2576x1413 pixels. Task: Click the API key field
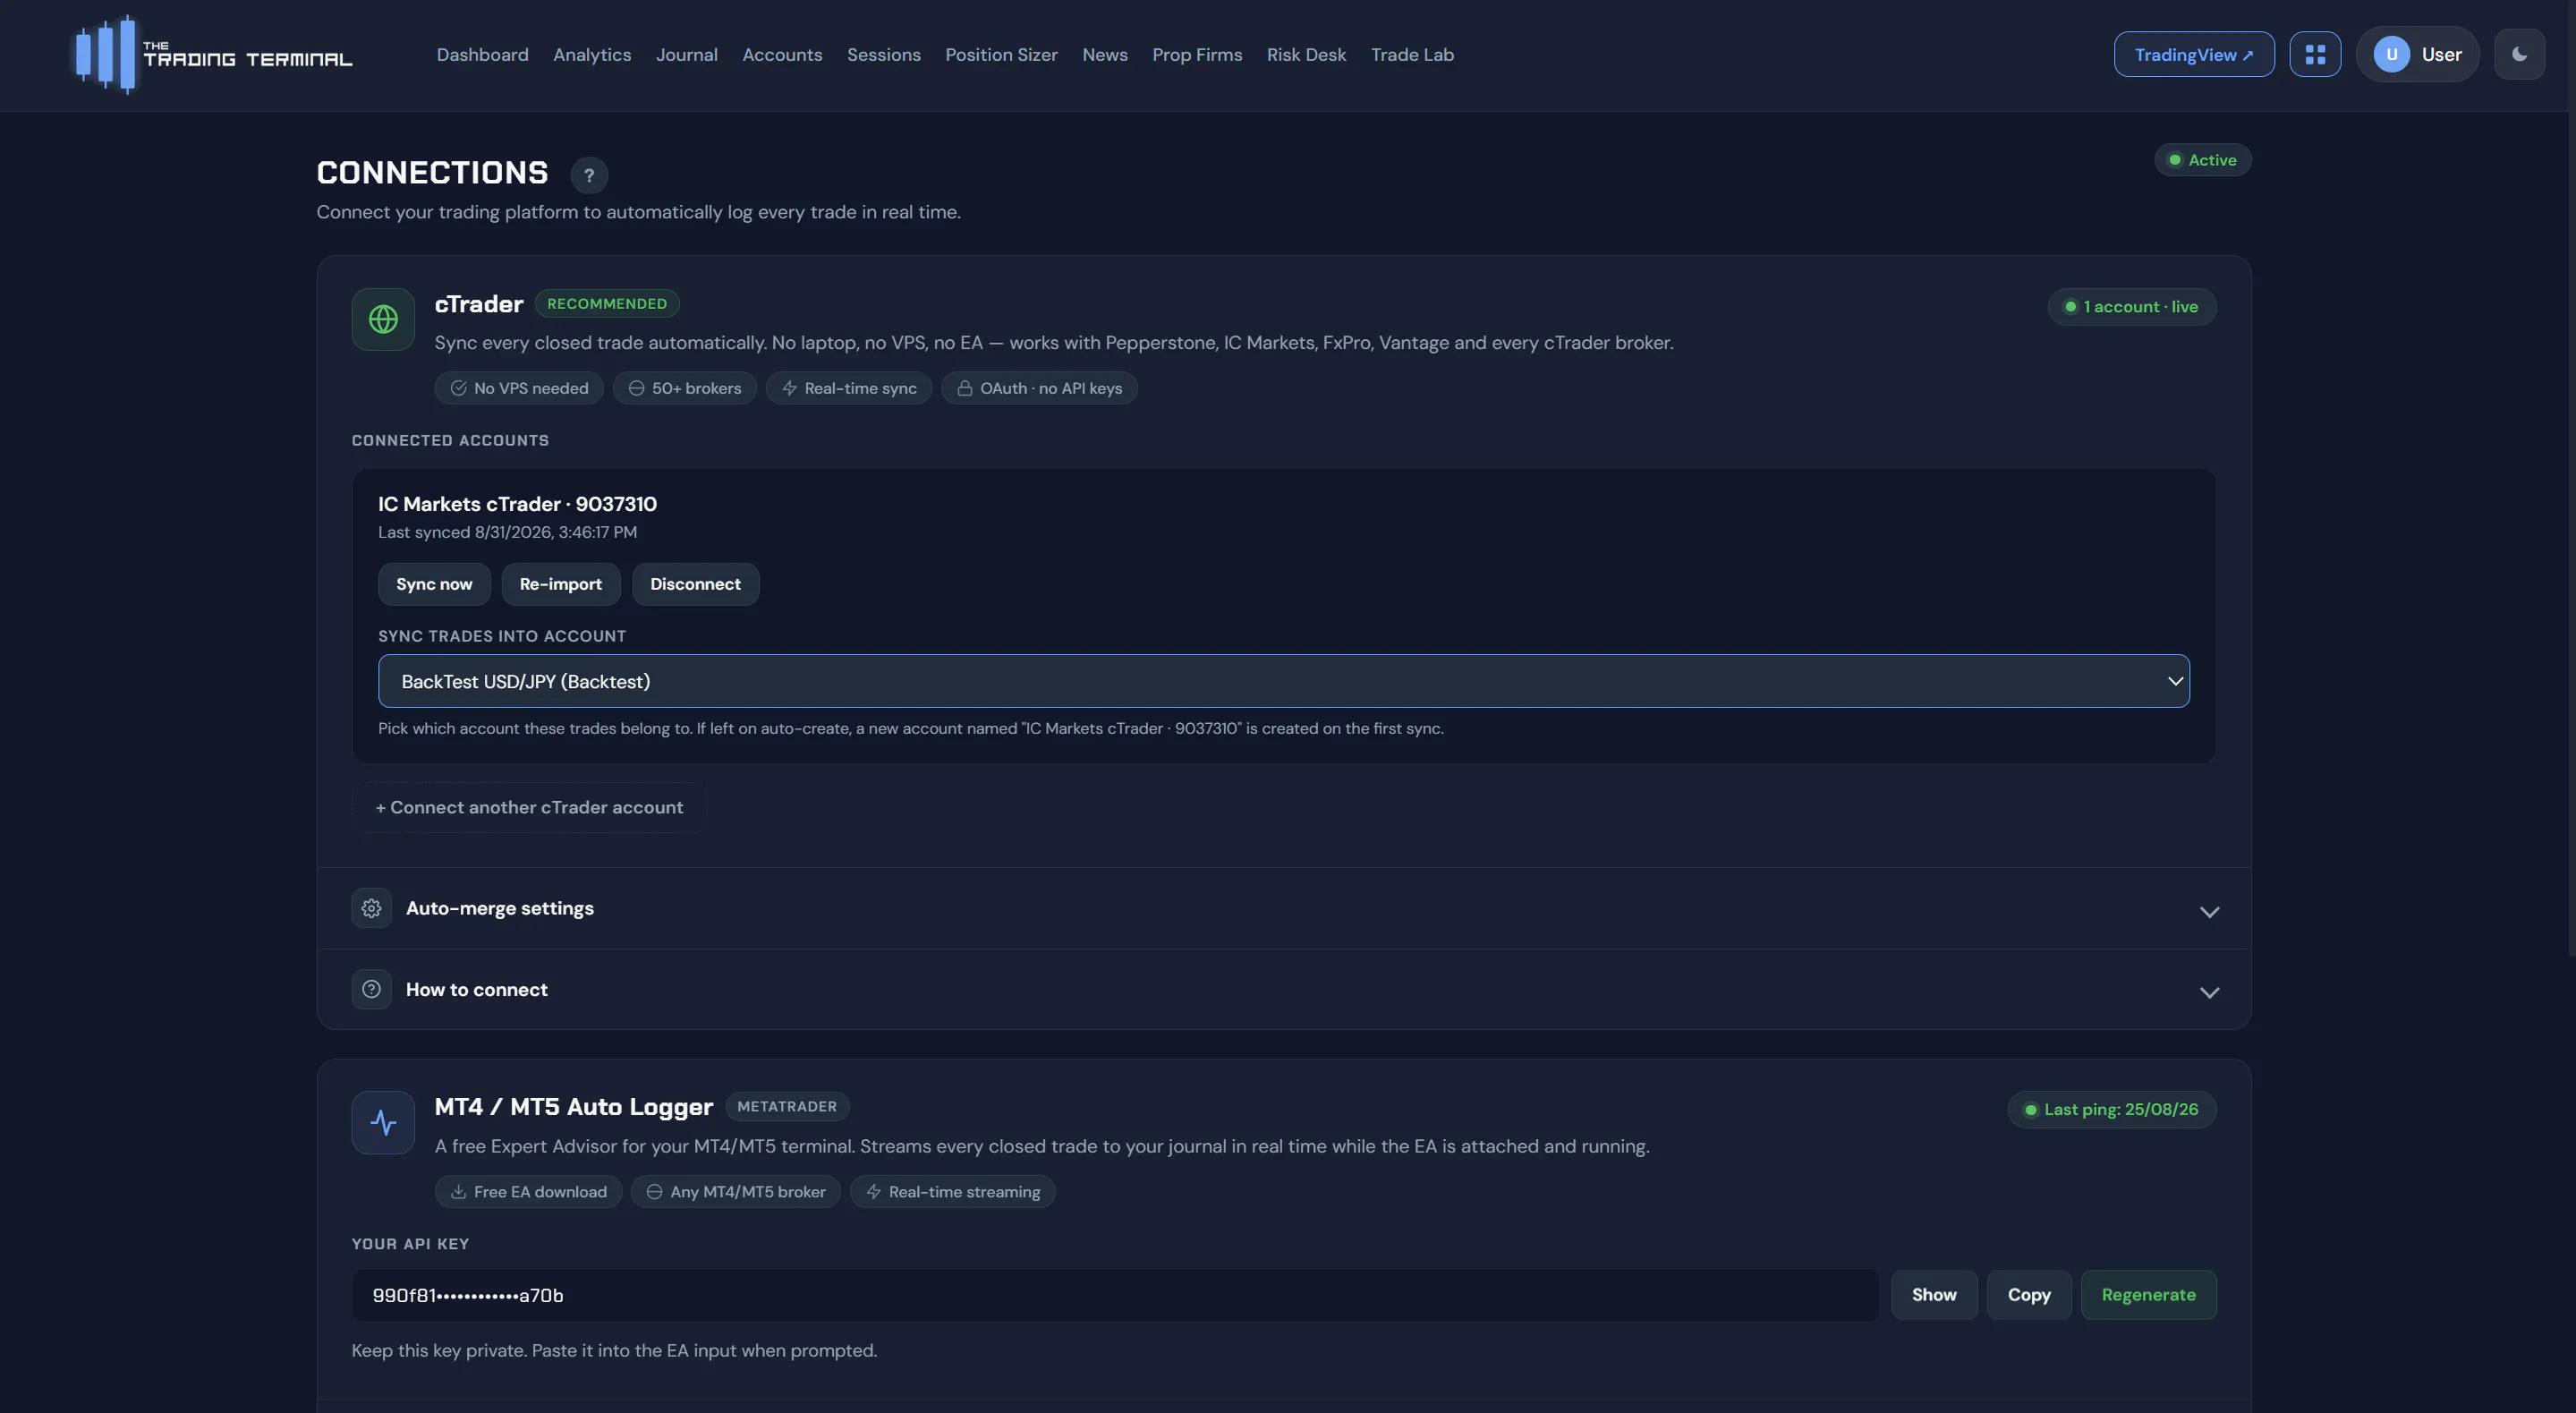point(1115,1295)
